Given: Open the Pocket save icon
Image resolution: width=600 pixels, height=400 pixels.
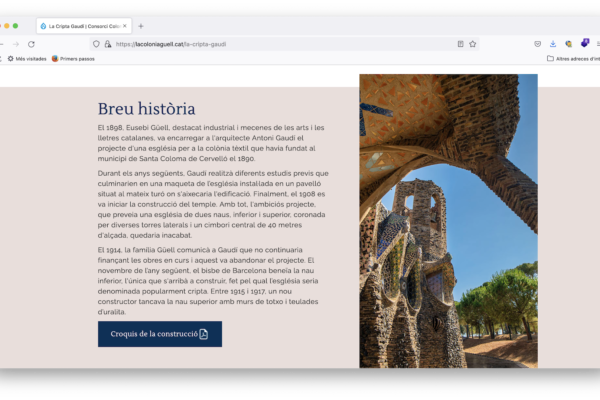Looking at the screenshot, I should 538,44.
